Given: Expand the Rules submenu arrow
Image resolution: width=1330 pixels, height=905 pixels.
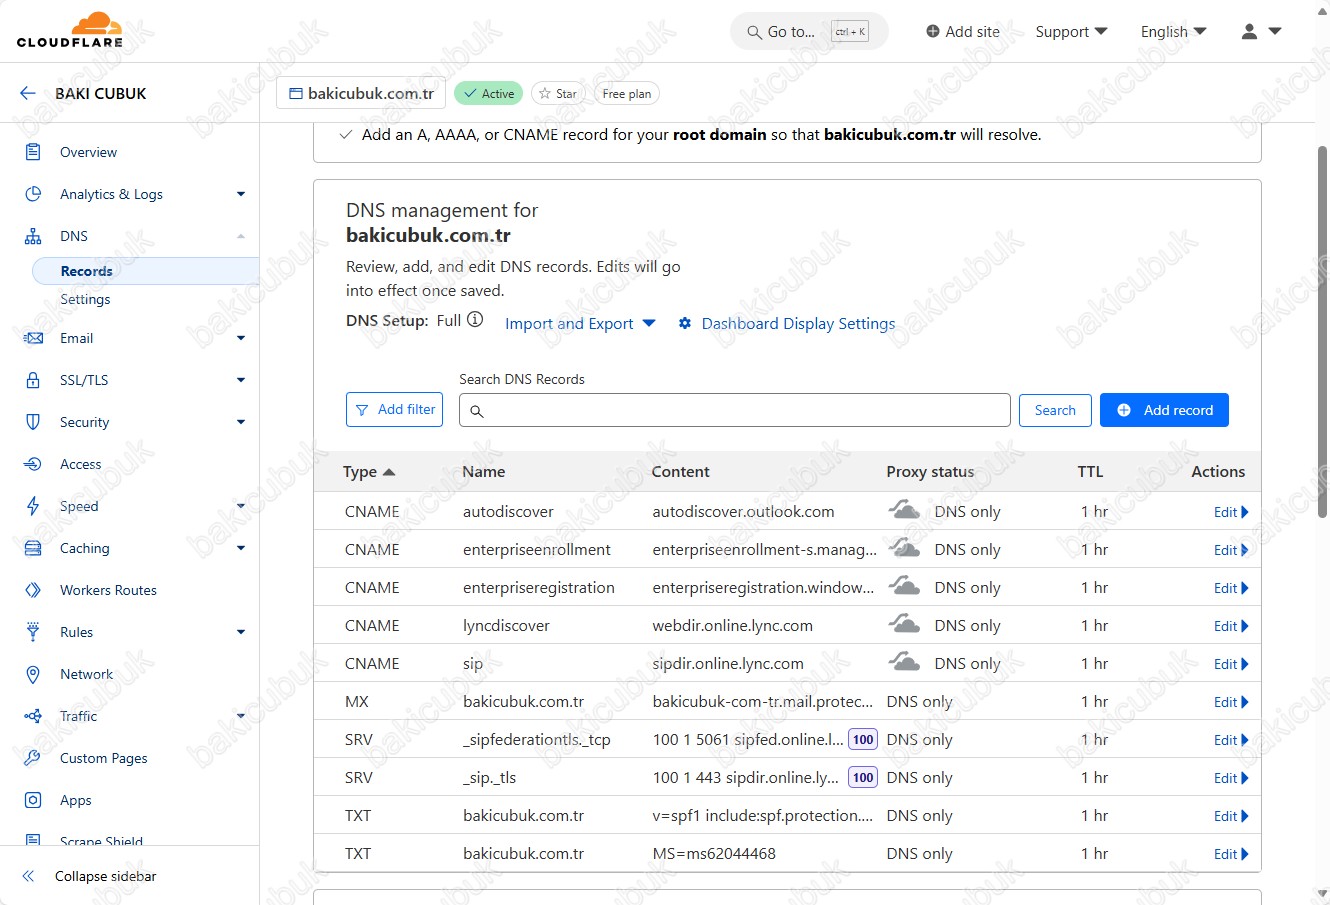Looking at the screenshot, I should tap(241, 632).
